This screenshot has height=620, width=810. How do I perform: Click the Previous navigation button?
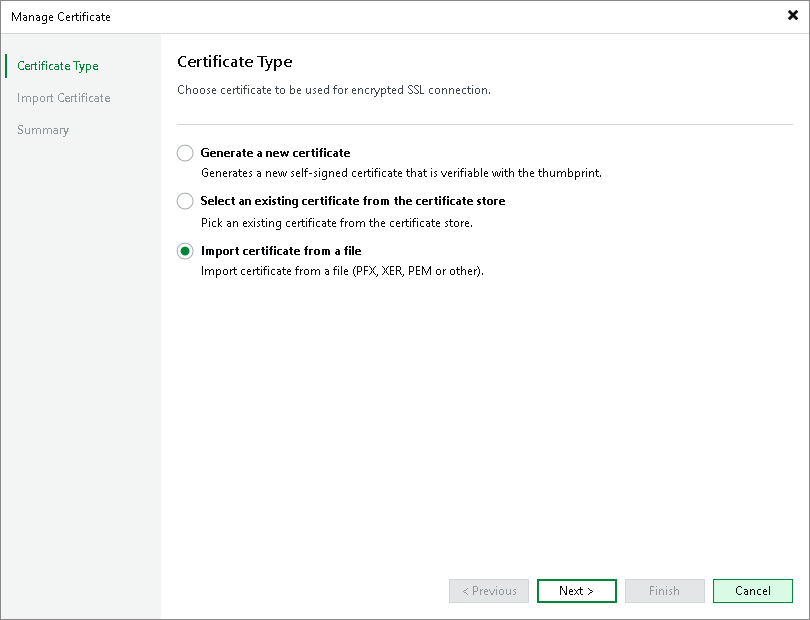pos(489,591)
